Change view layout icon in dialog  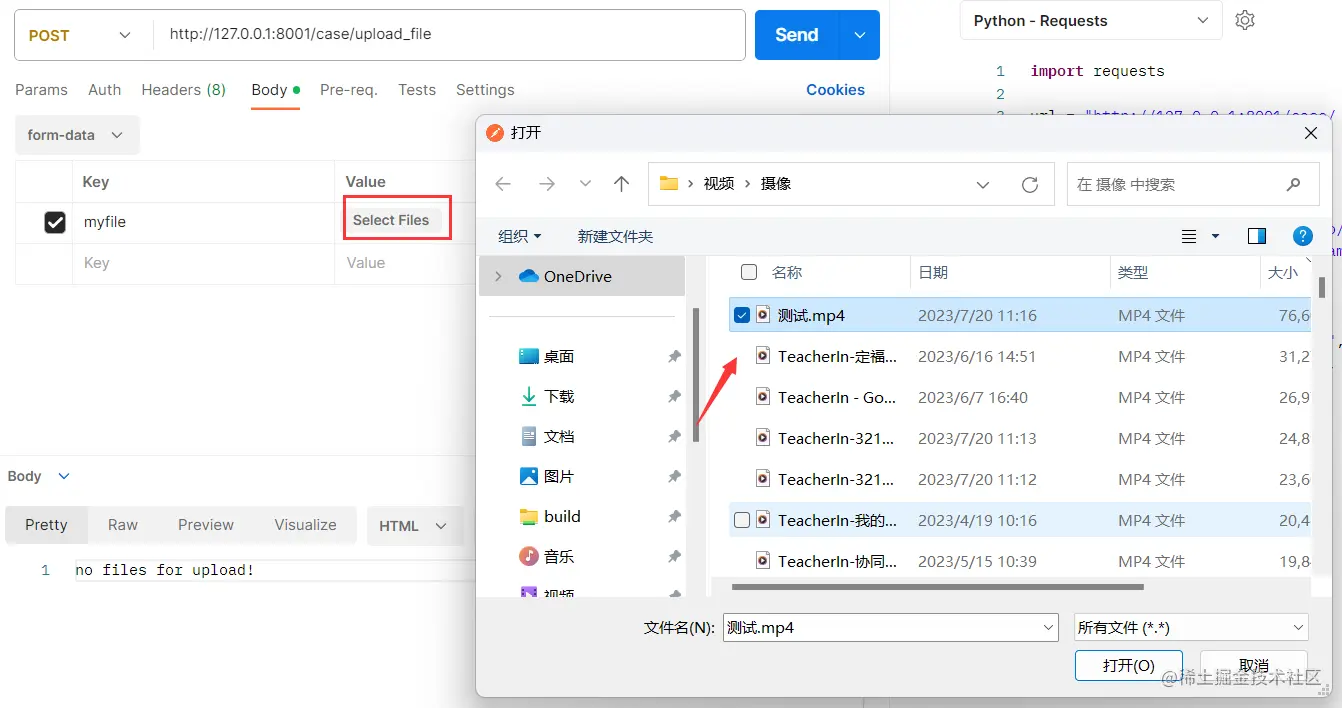pyautogui.click(x=1189, y=236)
